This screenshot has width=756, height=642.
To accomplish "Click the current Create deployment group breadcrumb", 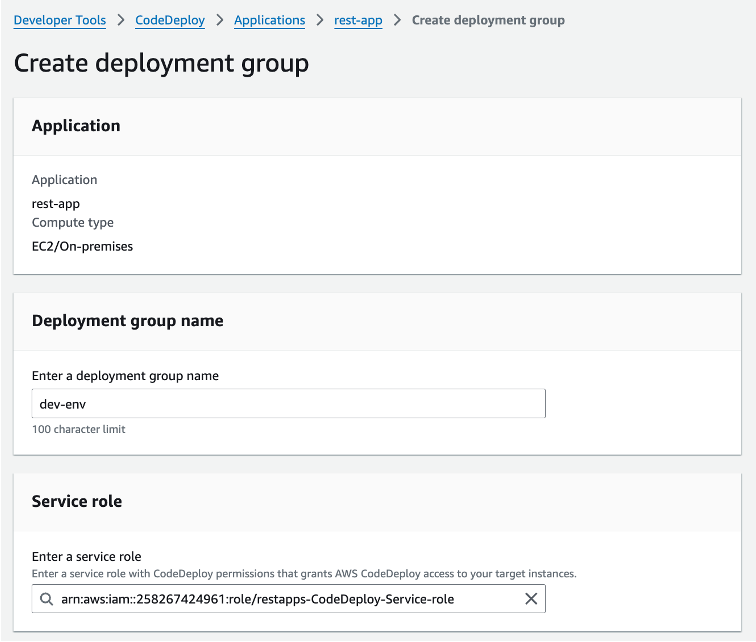I will pyautogui.click(x=488, y=20).
